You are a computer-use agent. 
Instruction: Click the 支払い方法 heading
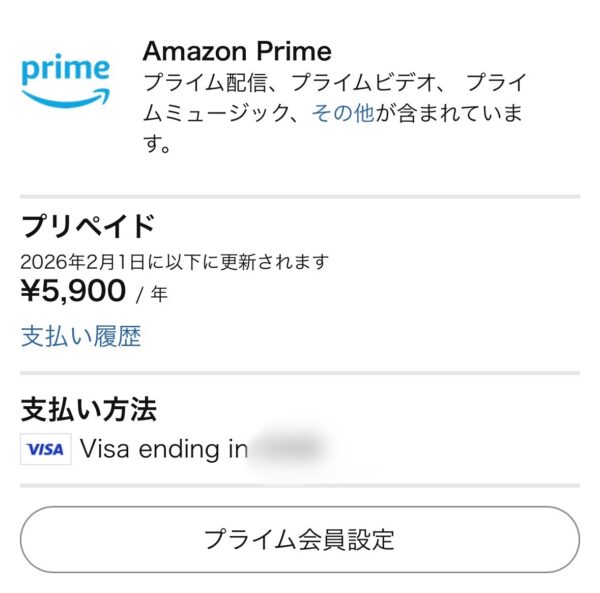click(88, 410)
